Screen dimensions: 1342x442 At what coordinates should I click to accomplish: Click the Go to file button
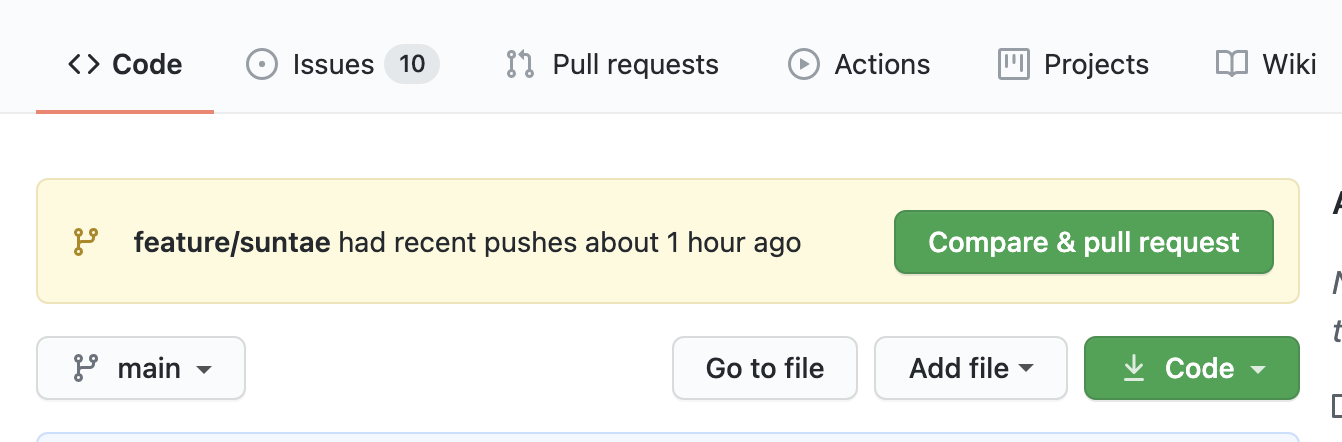[x=765, y=368]
